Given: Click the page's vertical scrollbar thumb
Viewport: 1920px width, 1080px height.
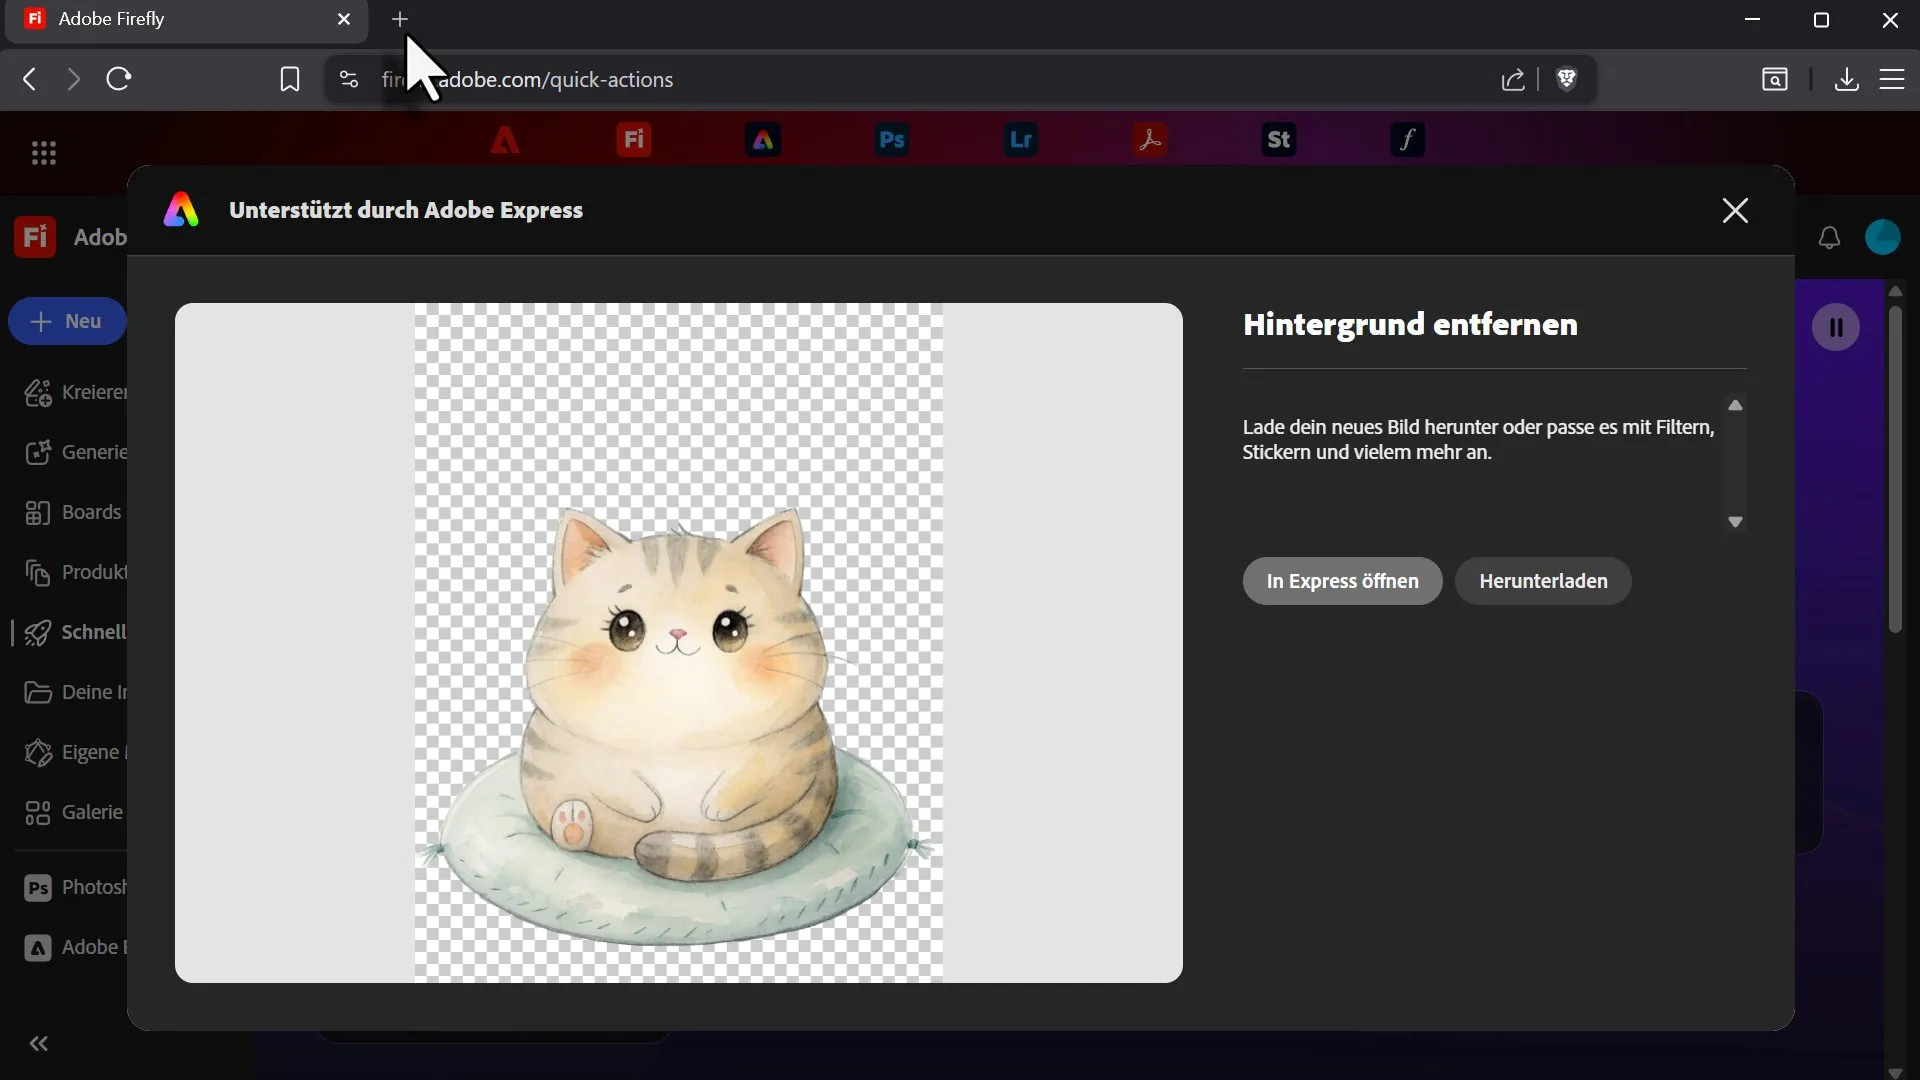Looking at the screenshot, I should [x=1895, y=470].
